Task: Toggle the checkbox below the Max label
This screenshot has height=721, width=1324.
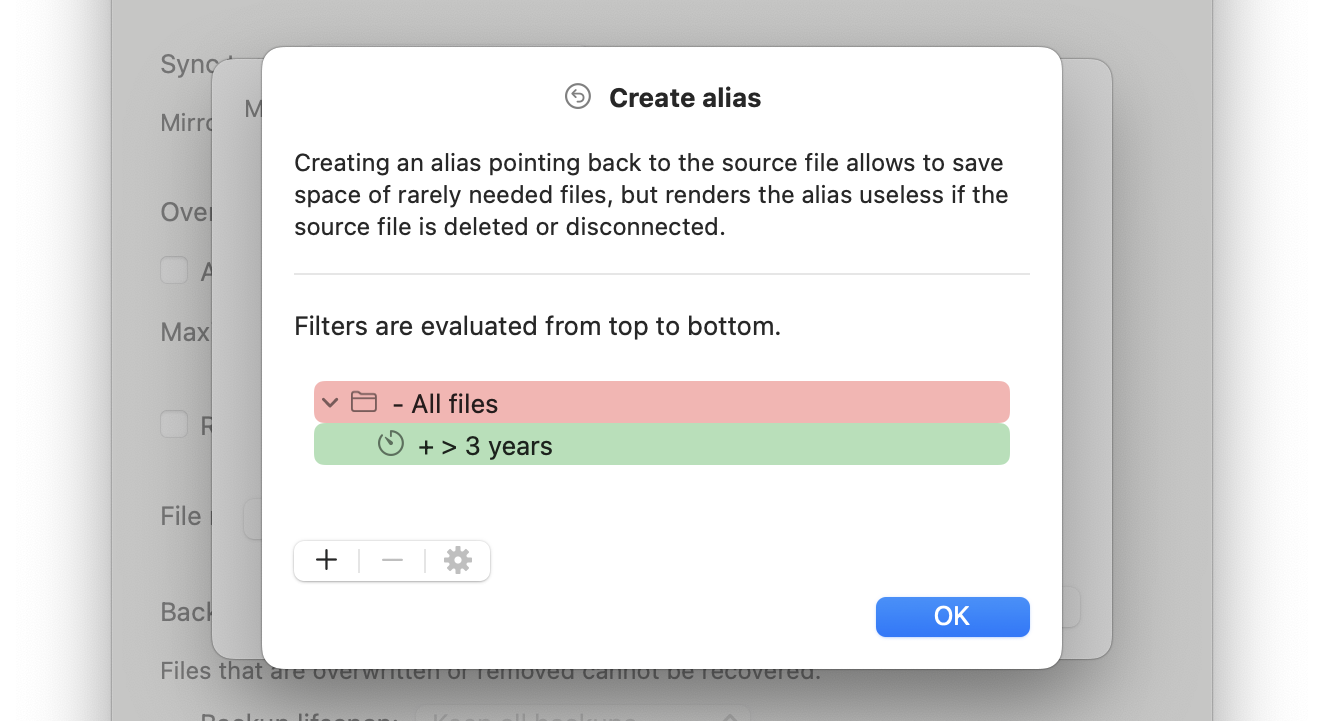Action: [175, 425]
